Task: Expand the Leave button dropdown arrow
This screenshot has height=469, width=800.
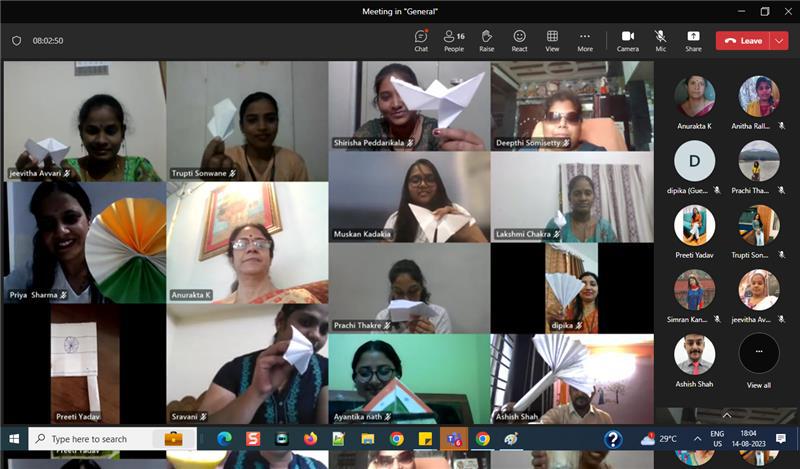Action: click(779, 41)
